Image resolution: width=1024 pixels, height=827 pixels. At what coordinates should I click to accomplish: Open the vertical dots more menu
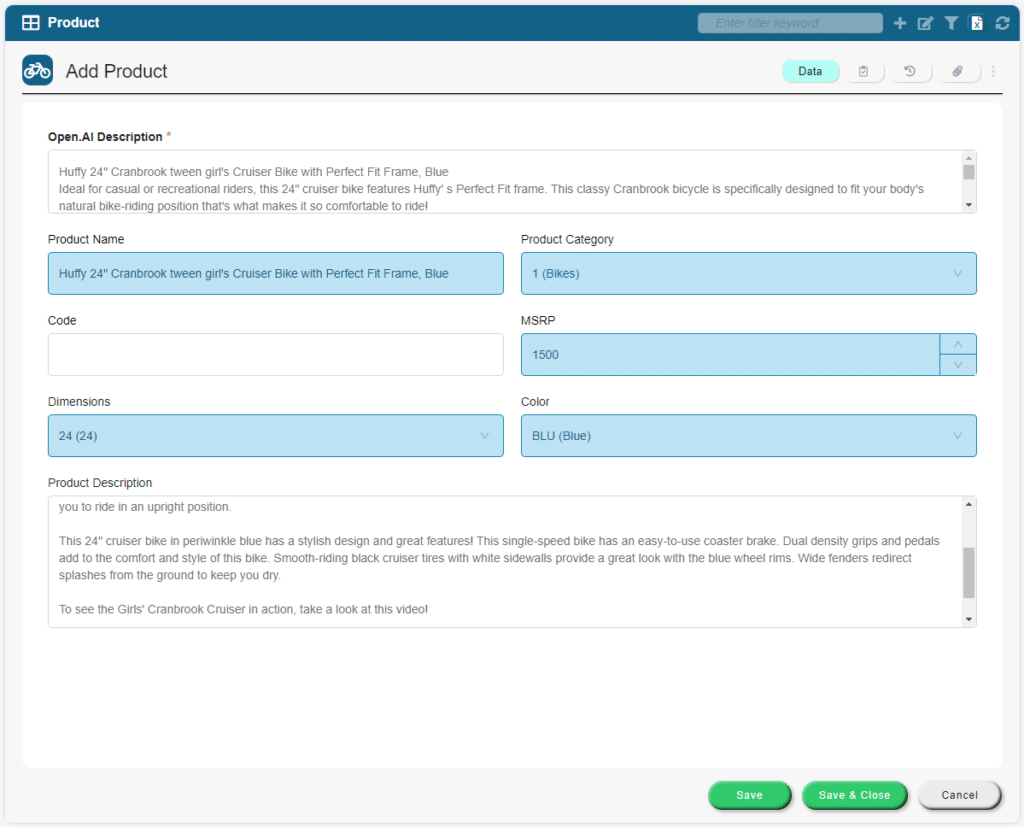click(x=993, y=71)
